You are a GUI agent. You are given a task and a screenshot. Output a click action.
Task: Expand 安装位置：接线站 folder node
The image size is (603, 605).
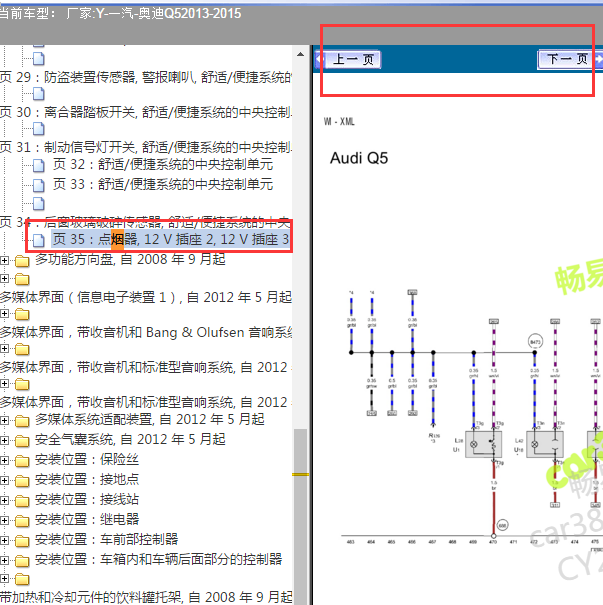(4, 500)
